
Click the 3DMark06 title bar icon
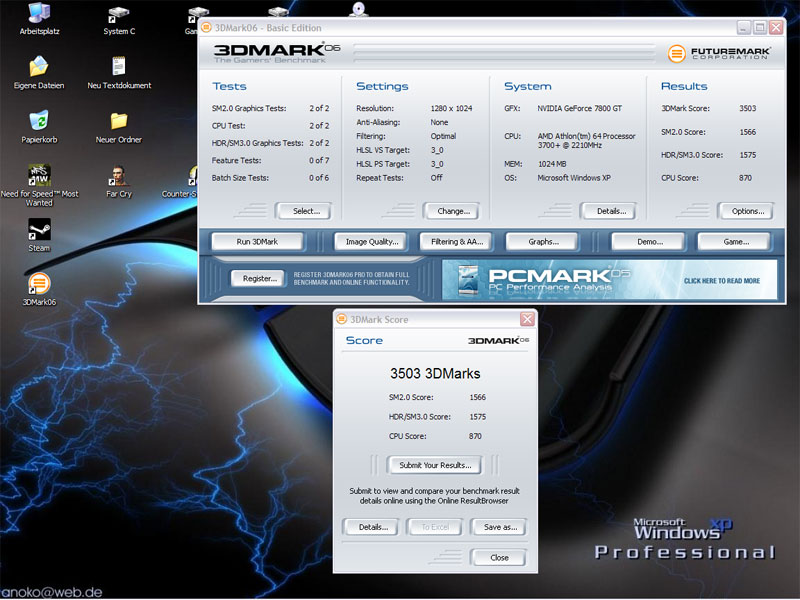click(x=206, y=28)
